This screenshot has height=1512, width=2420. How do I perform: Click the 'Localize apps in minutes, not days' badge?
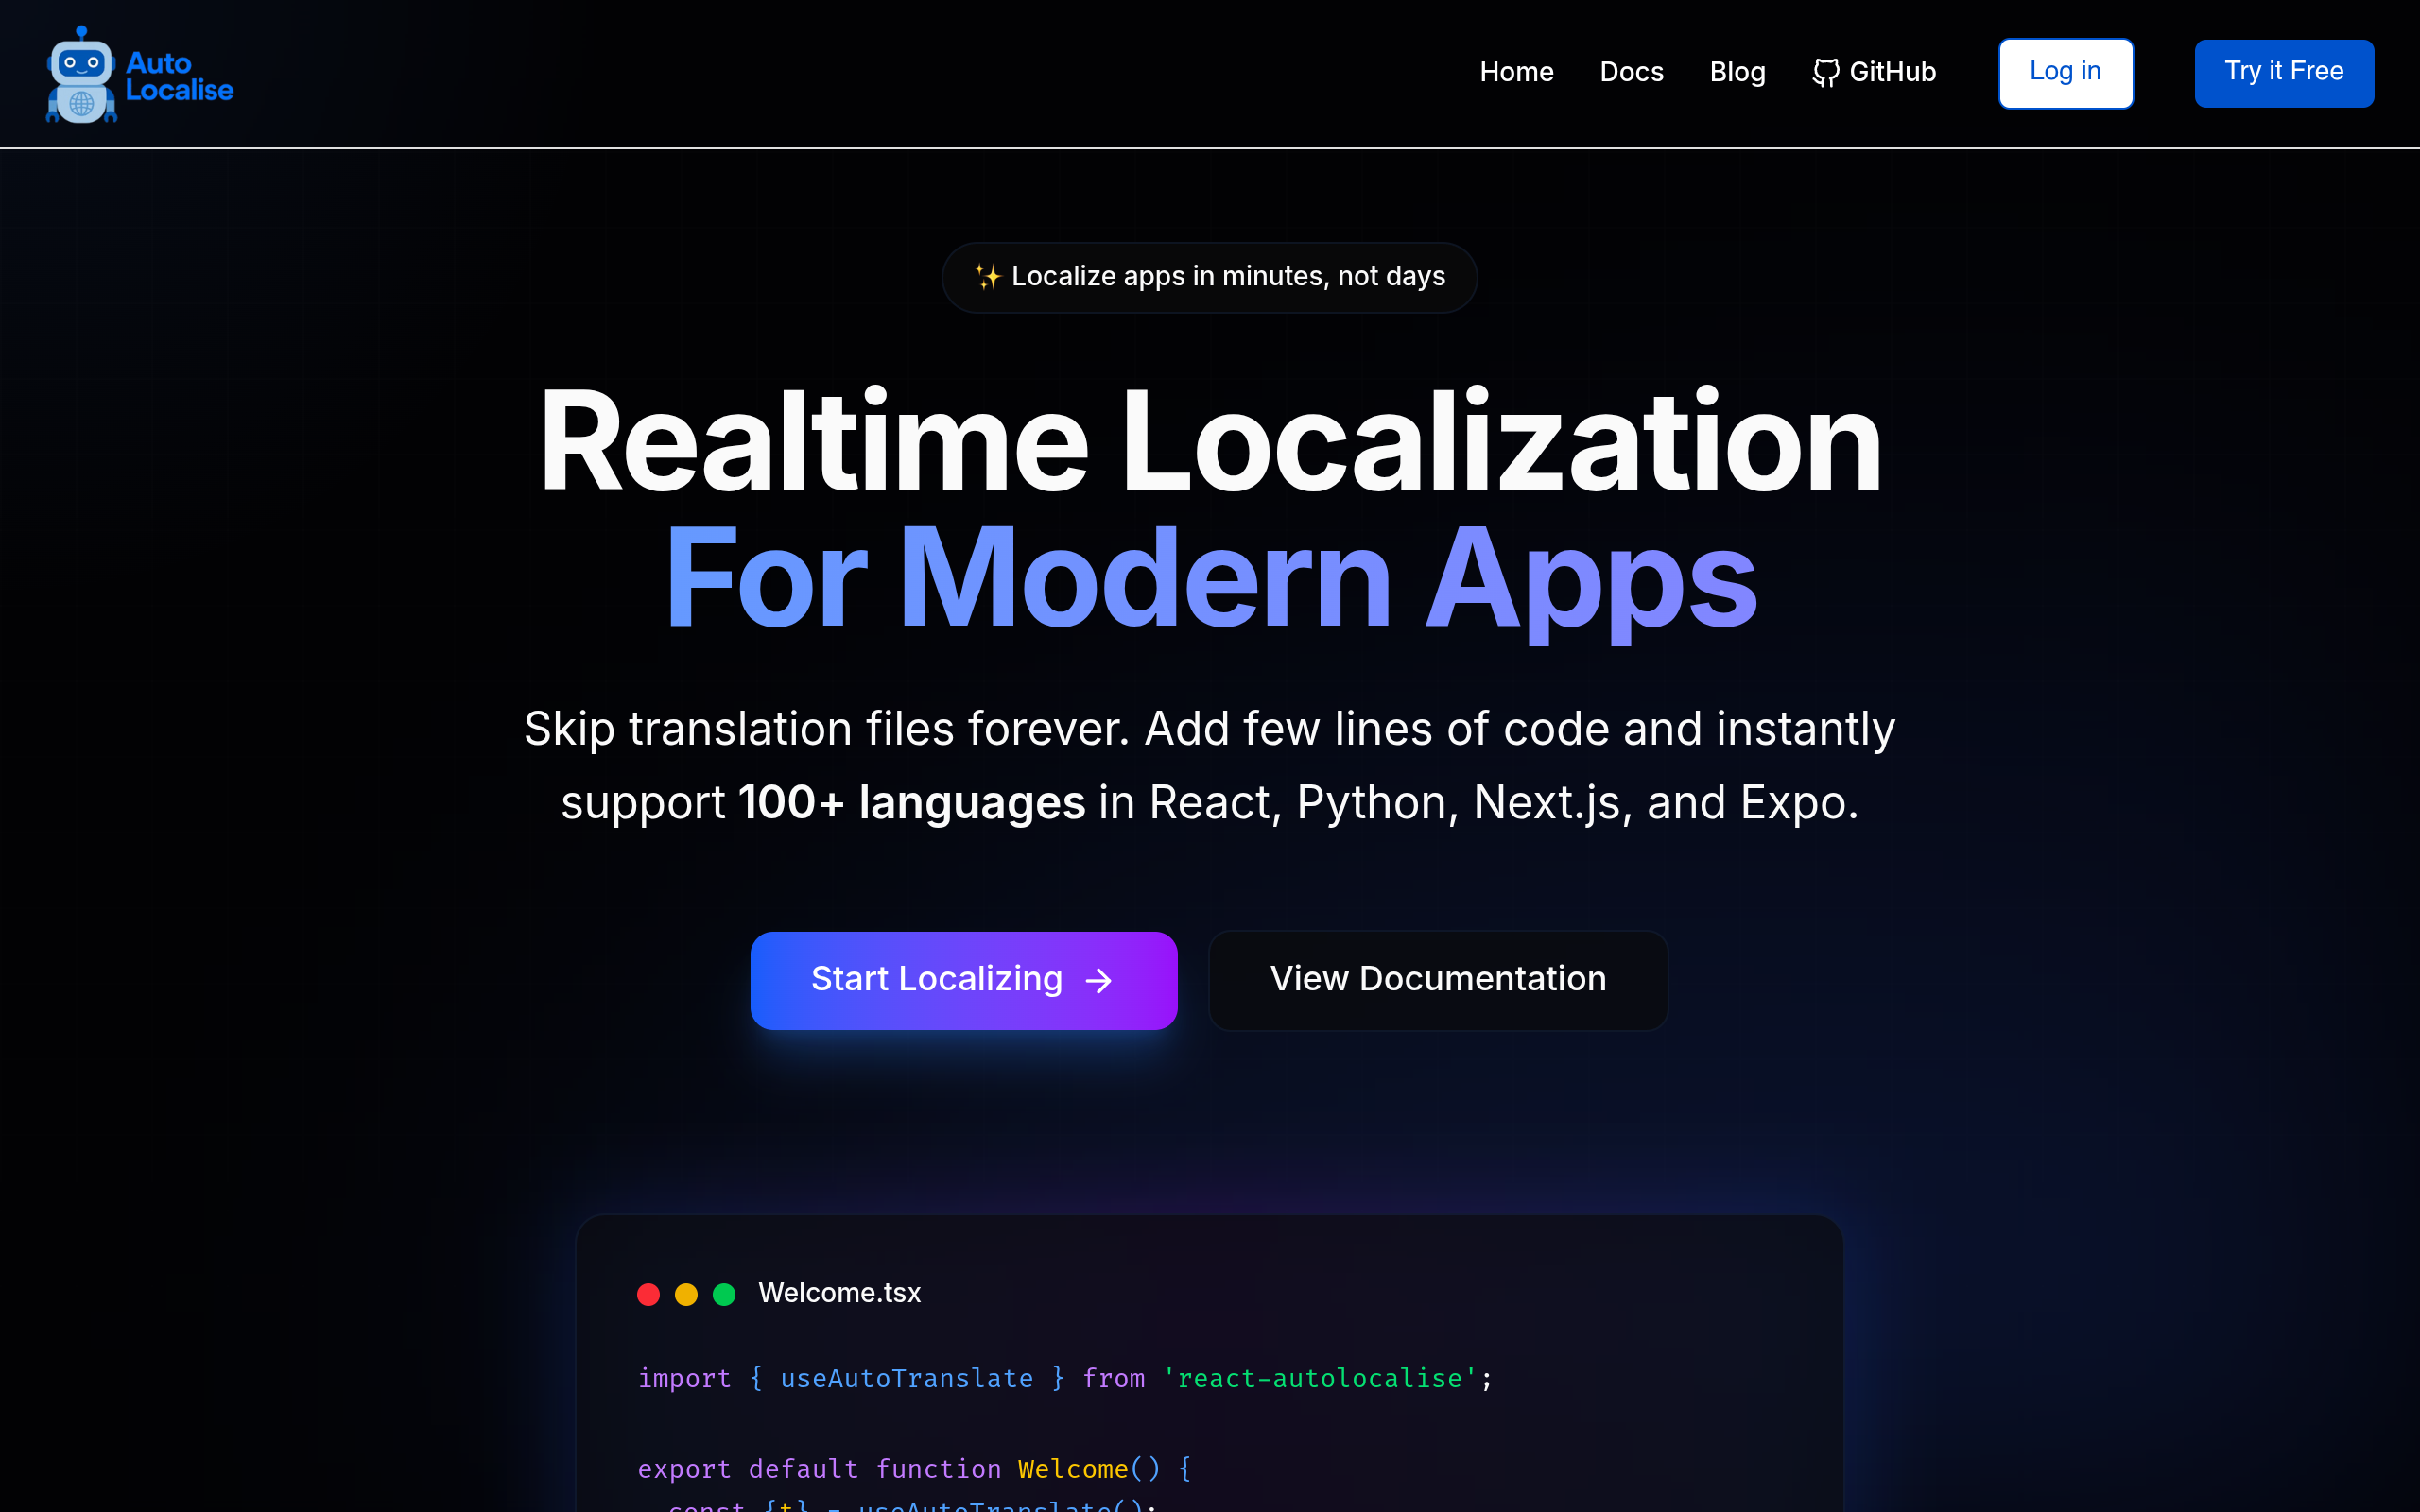coord(1209,277)
